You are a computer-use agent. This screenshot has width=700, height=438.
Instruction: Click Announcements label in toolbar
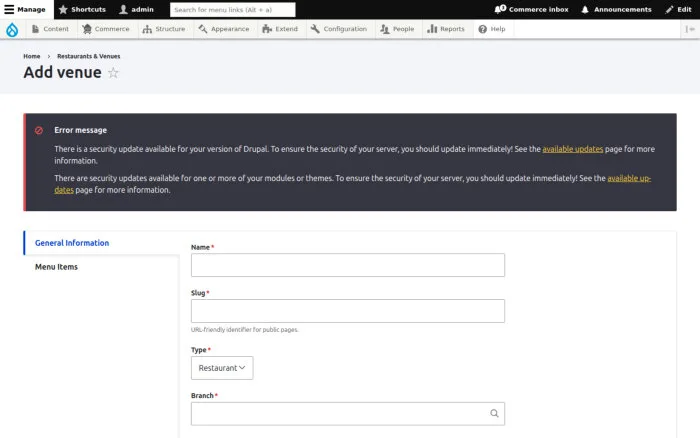[622, 9]
